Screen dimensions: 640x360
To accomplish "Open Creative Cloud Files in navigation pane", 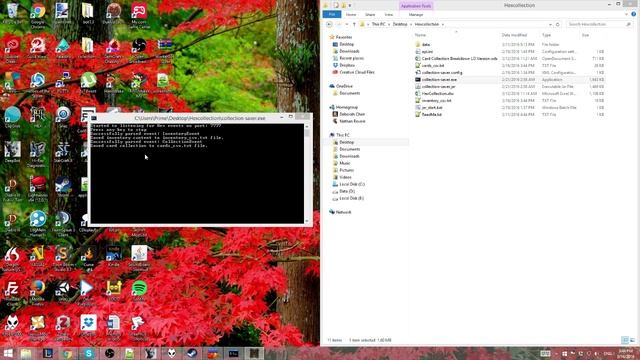I will tap(356, 72).
